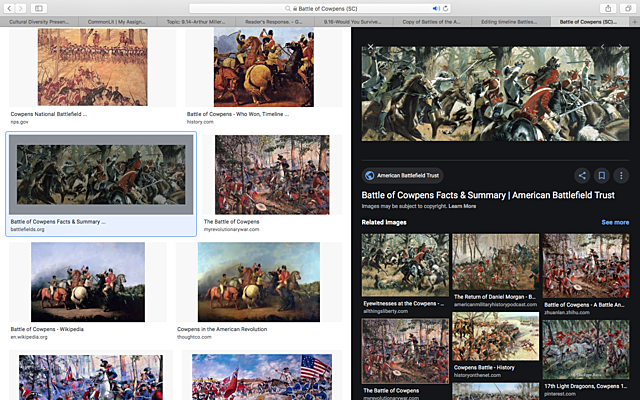Click the address bar showing Battle of Cowpens
This screenshot has height=400, width=640.
(x=320, y=8)
